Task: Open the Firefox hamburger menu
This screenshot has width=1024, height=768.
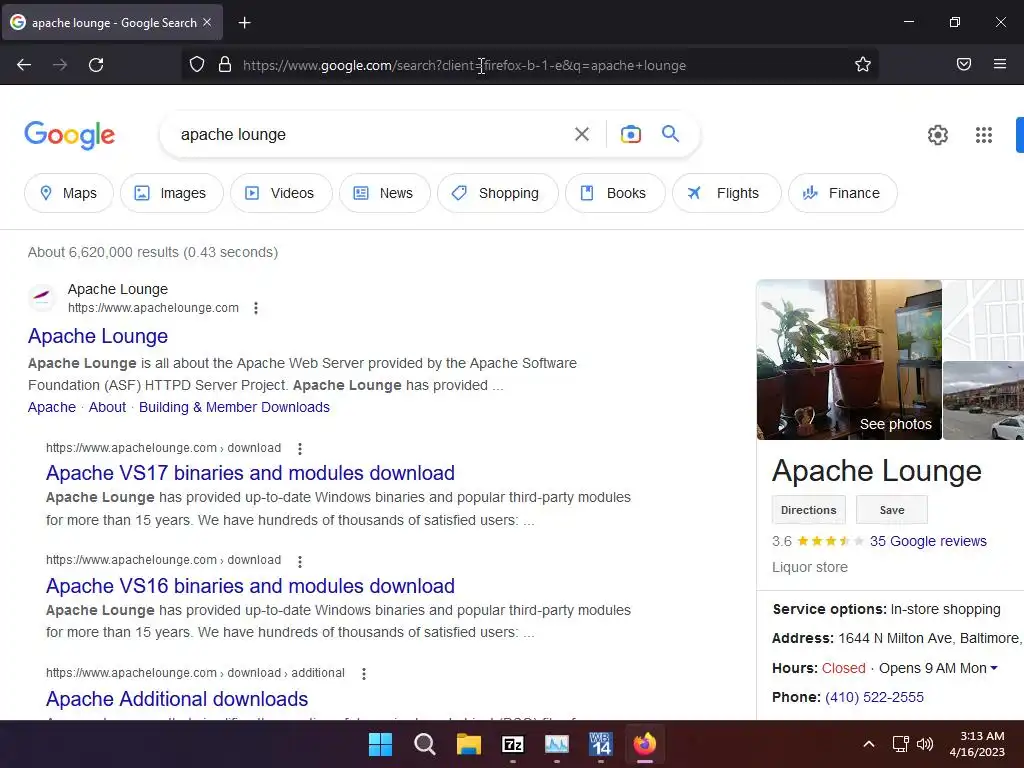Action: point(999,64)
